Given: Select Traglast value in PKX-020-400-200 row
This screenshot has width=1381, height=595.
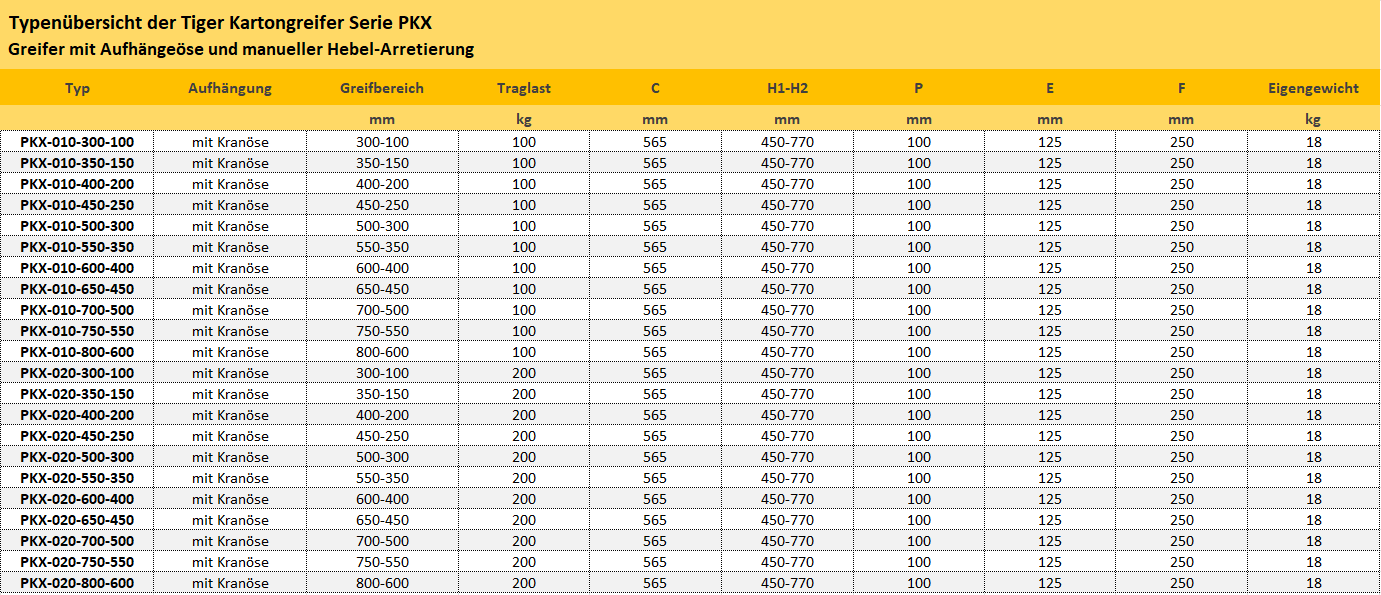Looking at the screenshot, I should [x=524, y=415].
